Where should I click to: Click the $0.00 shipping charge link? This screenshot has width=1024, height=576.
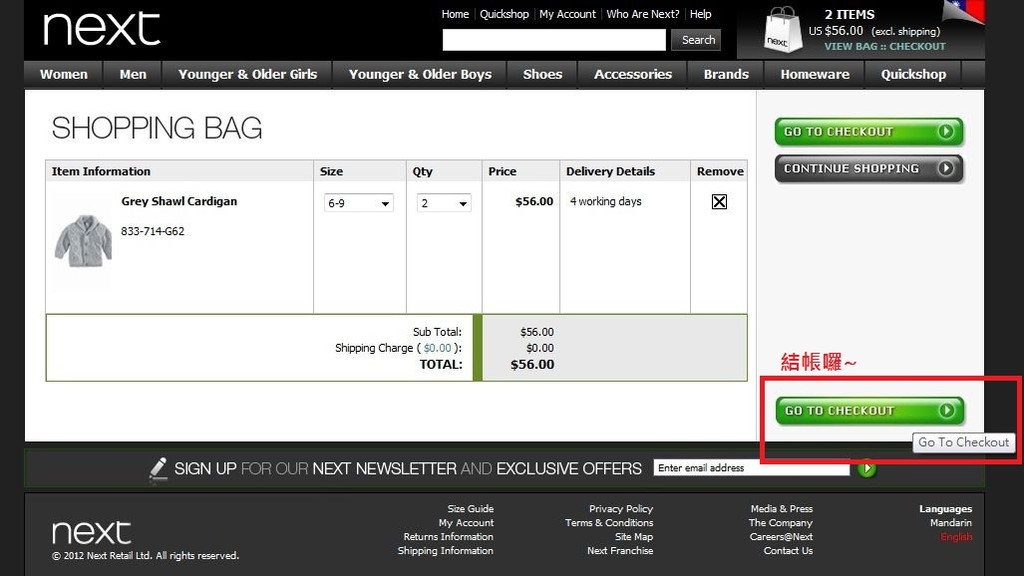pyautogui.click(x=438, y=348)
